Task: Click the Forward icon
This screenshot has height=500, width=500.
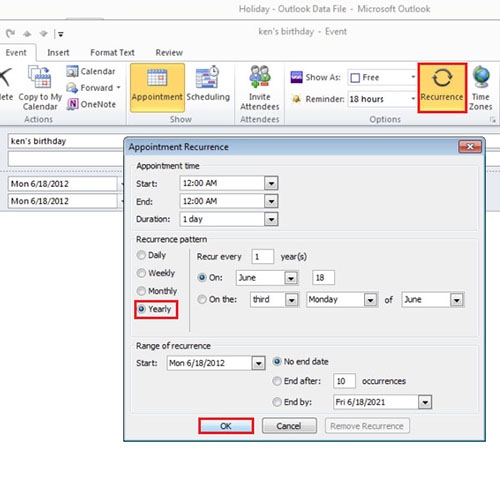Action: click(x=72, y=88)
